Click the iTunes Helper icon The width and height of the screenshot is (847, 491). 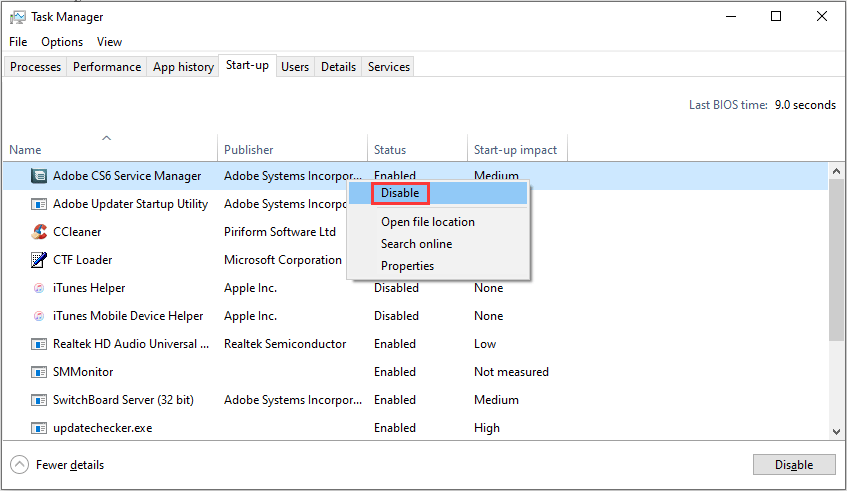click(x=39, y=288)
